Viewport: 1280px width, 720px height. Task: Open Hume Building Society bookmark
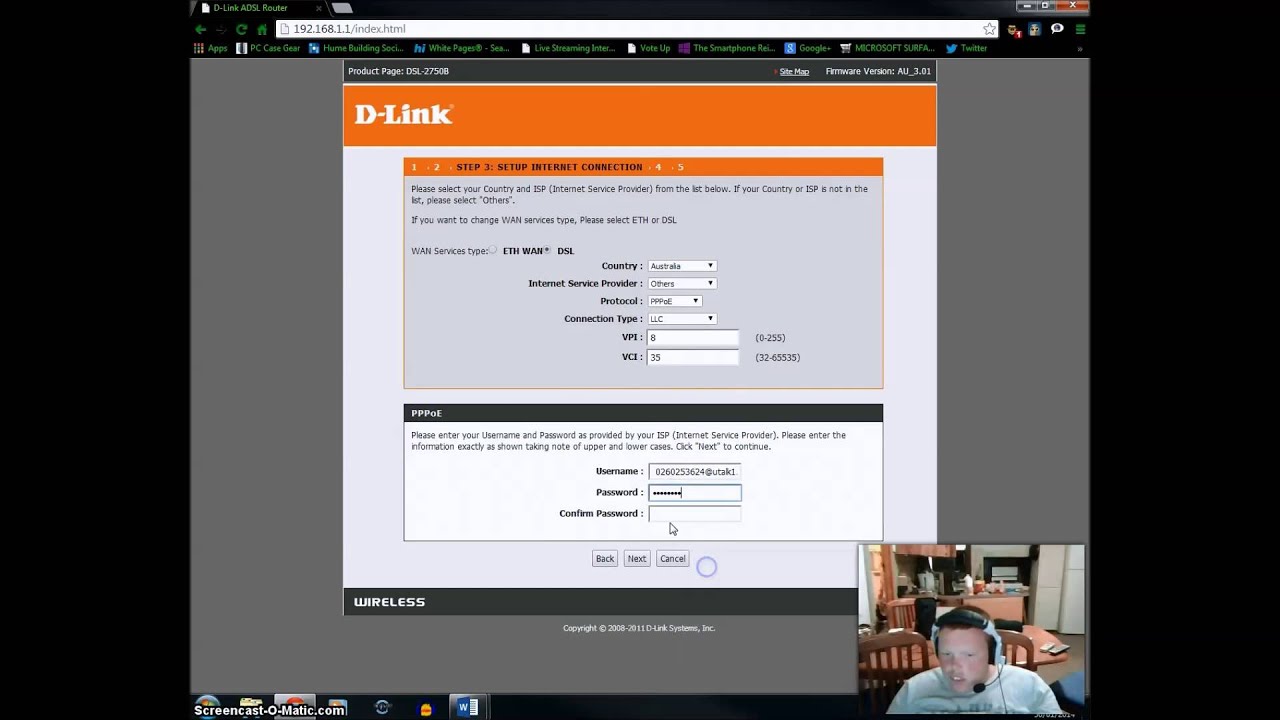[356, 48]
